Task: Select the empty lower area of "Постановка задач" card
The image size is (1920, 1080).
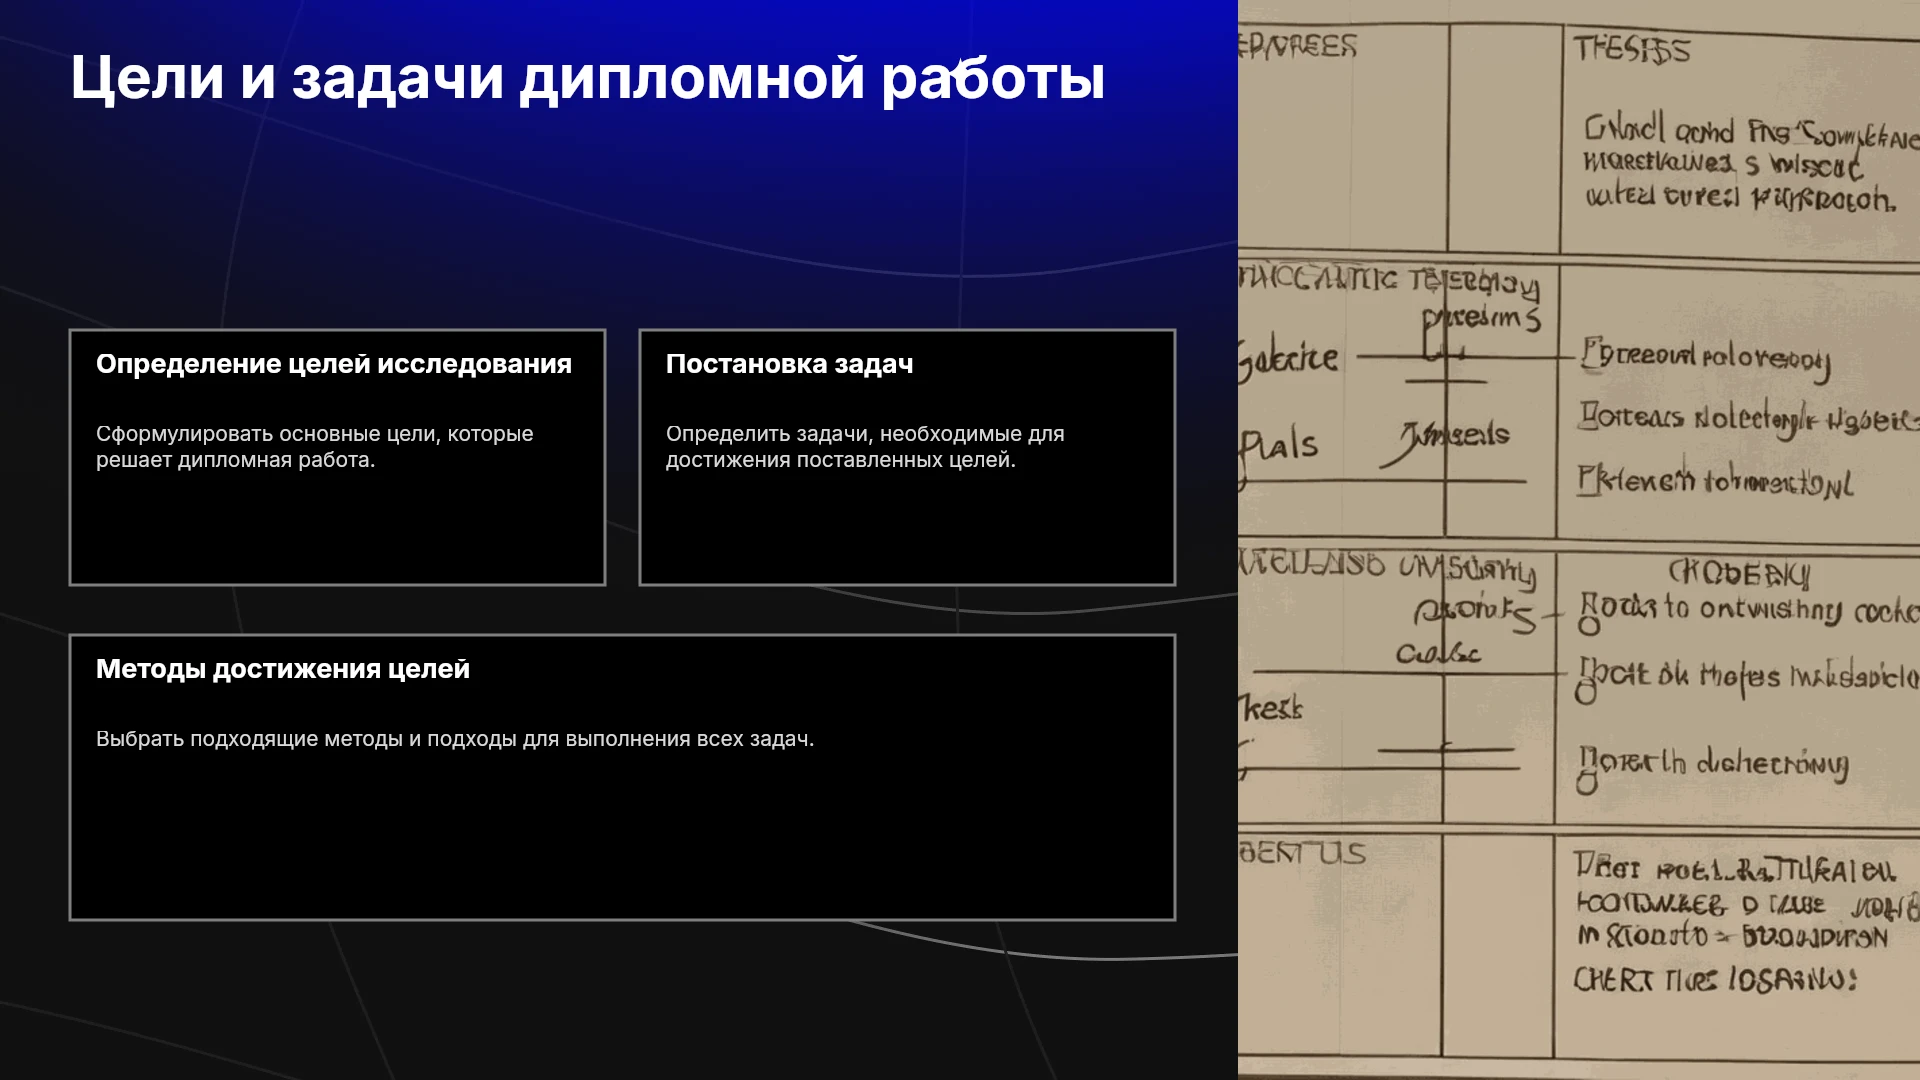Action: click(907, 528)
